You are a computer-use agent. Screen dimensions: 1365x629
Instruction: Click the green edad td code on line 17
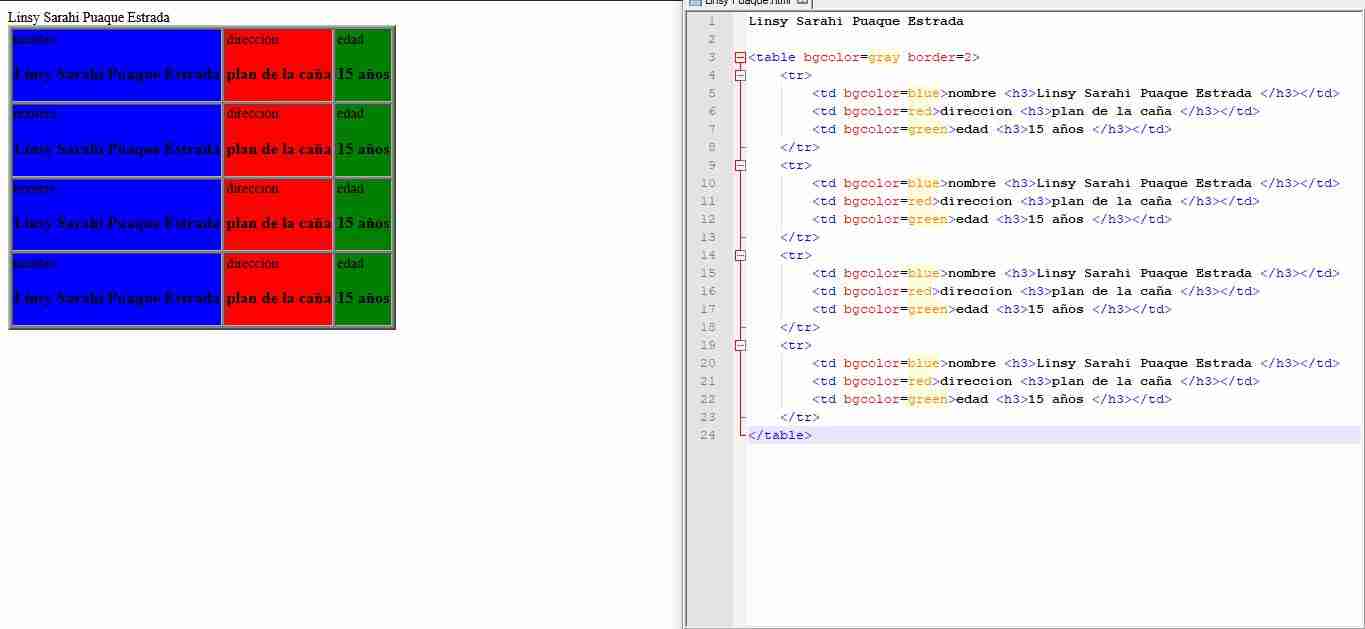(x=992, y=309)
